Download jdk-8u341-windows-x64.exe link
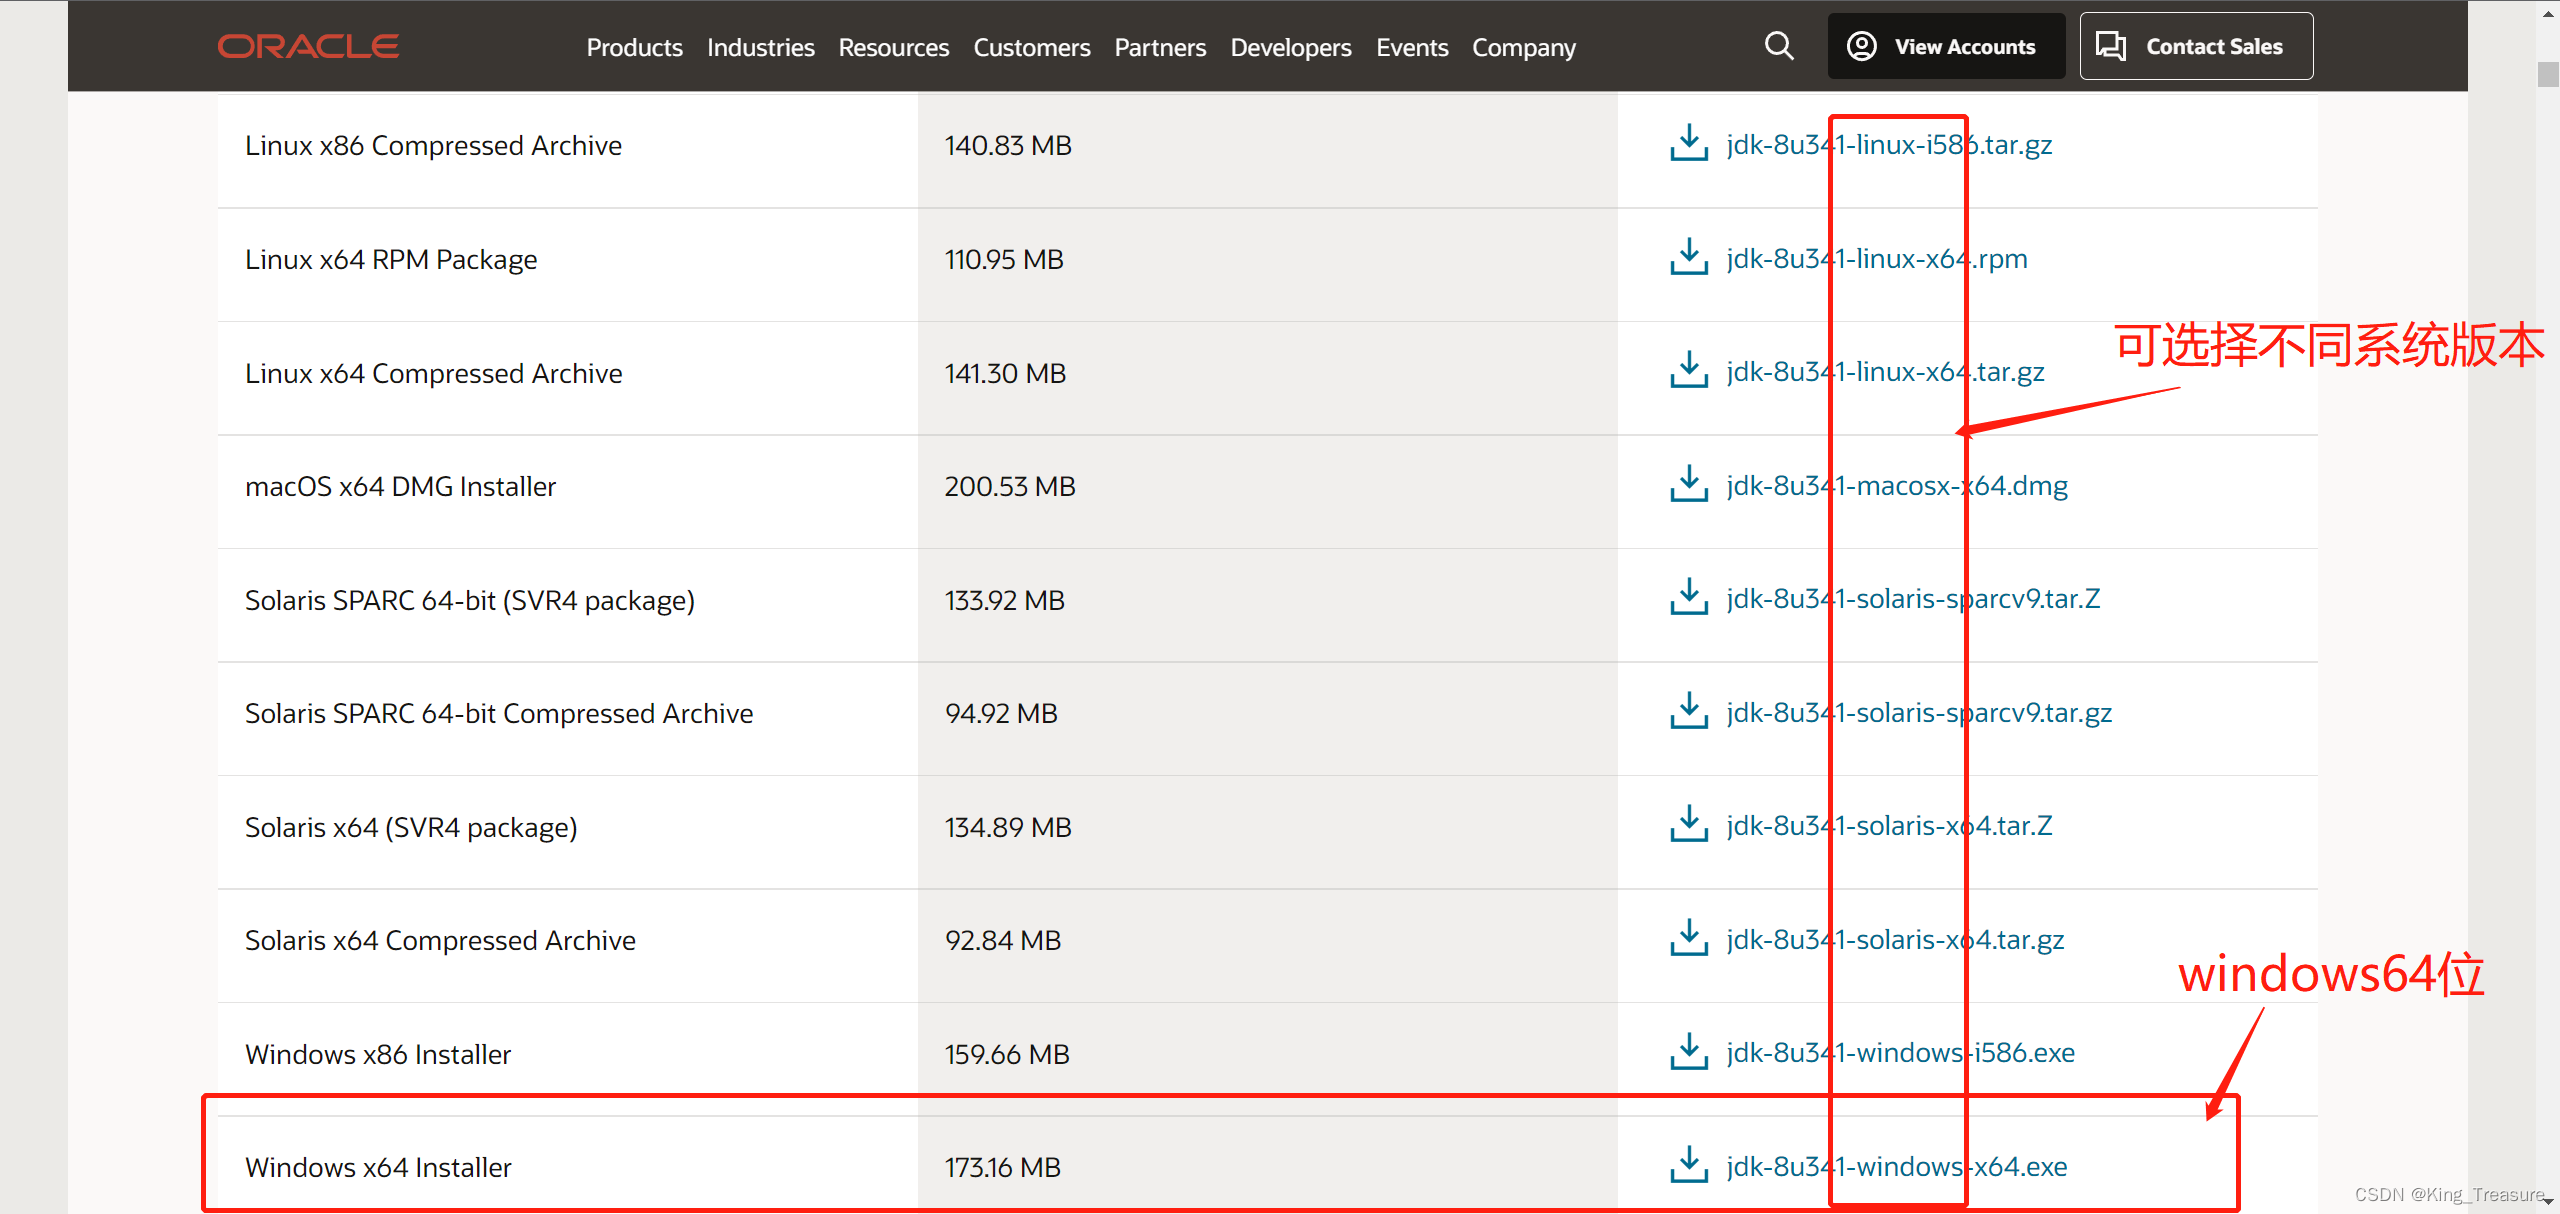 pyautogui.click(x=1897, y=1167)
